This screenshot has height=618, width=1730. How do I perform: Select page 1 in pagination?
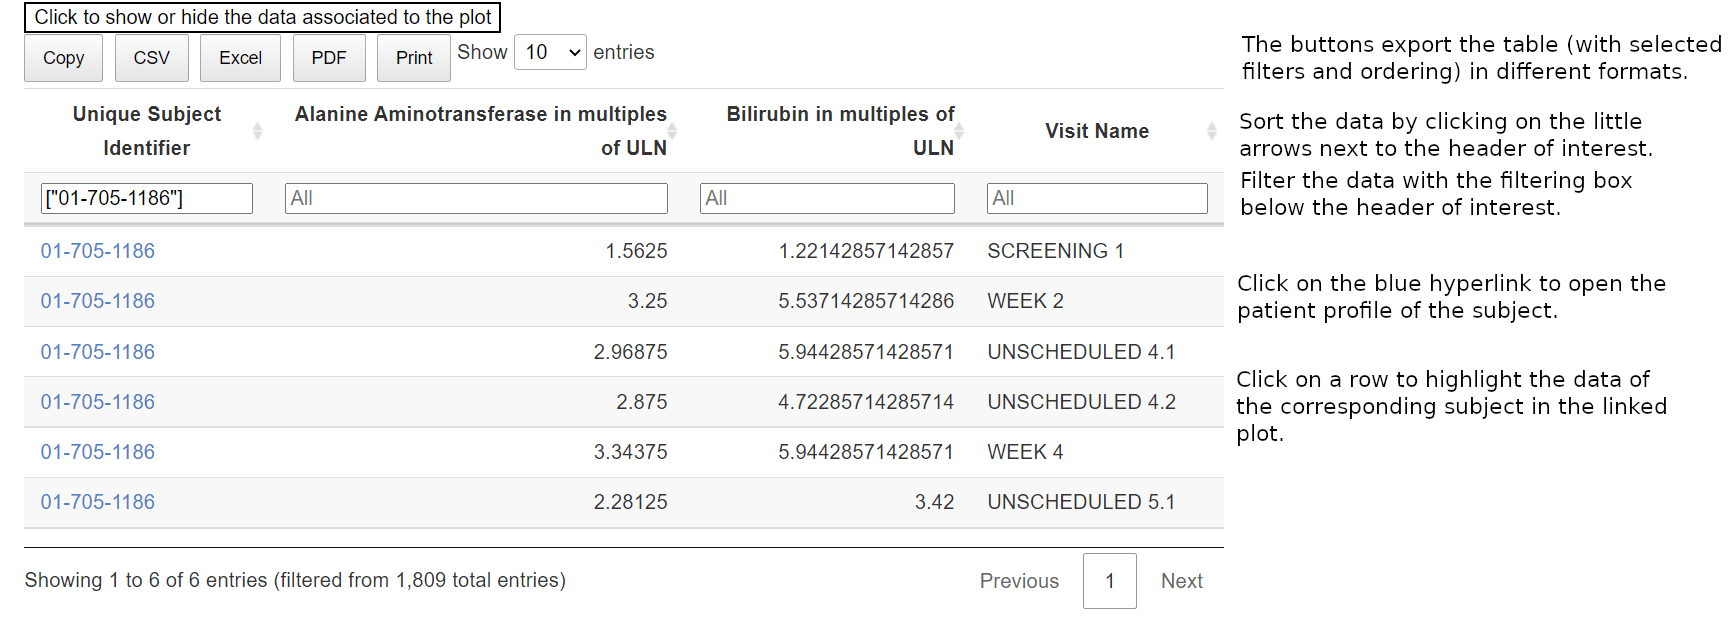click(x=1110, y=581)
